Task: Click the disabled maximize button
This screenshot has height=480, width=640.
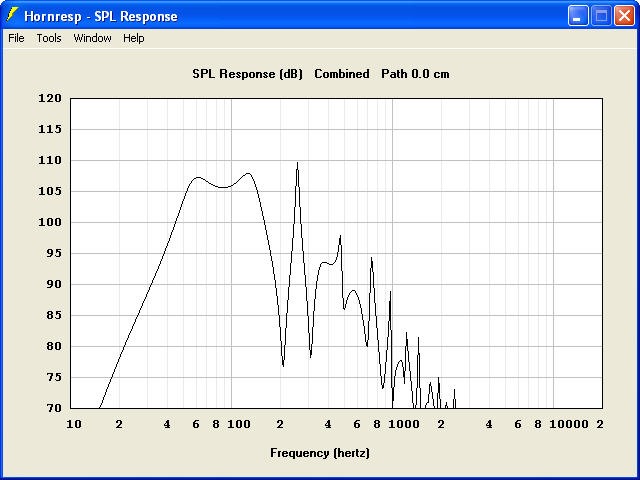Action: tap(601, 16)
